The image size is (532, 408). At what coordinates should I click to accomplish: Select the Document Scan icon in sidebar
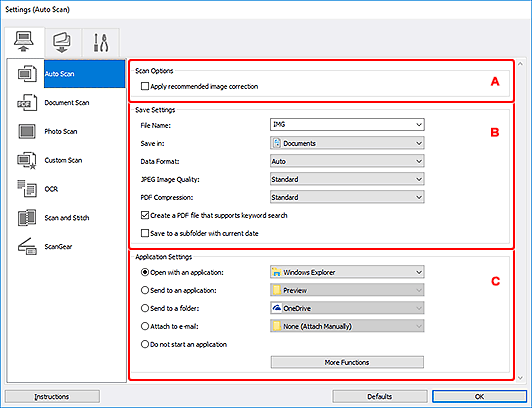(27, 102)
